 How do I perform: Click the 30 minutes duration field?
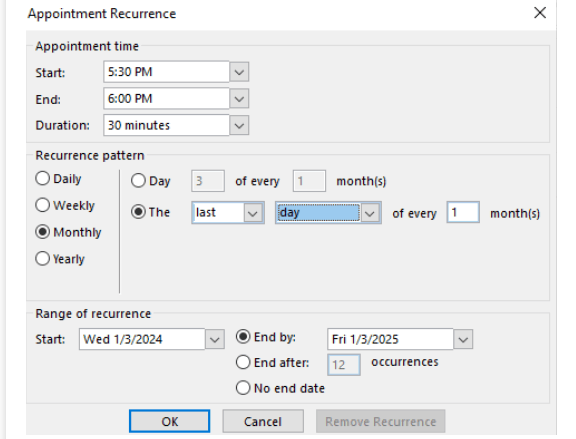point(166,125)
